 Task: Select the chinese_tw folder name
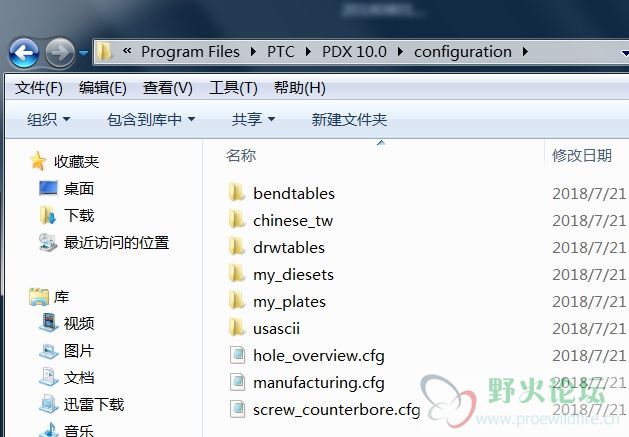[x=293, y=221]
